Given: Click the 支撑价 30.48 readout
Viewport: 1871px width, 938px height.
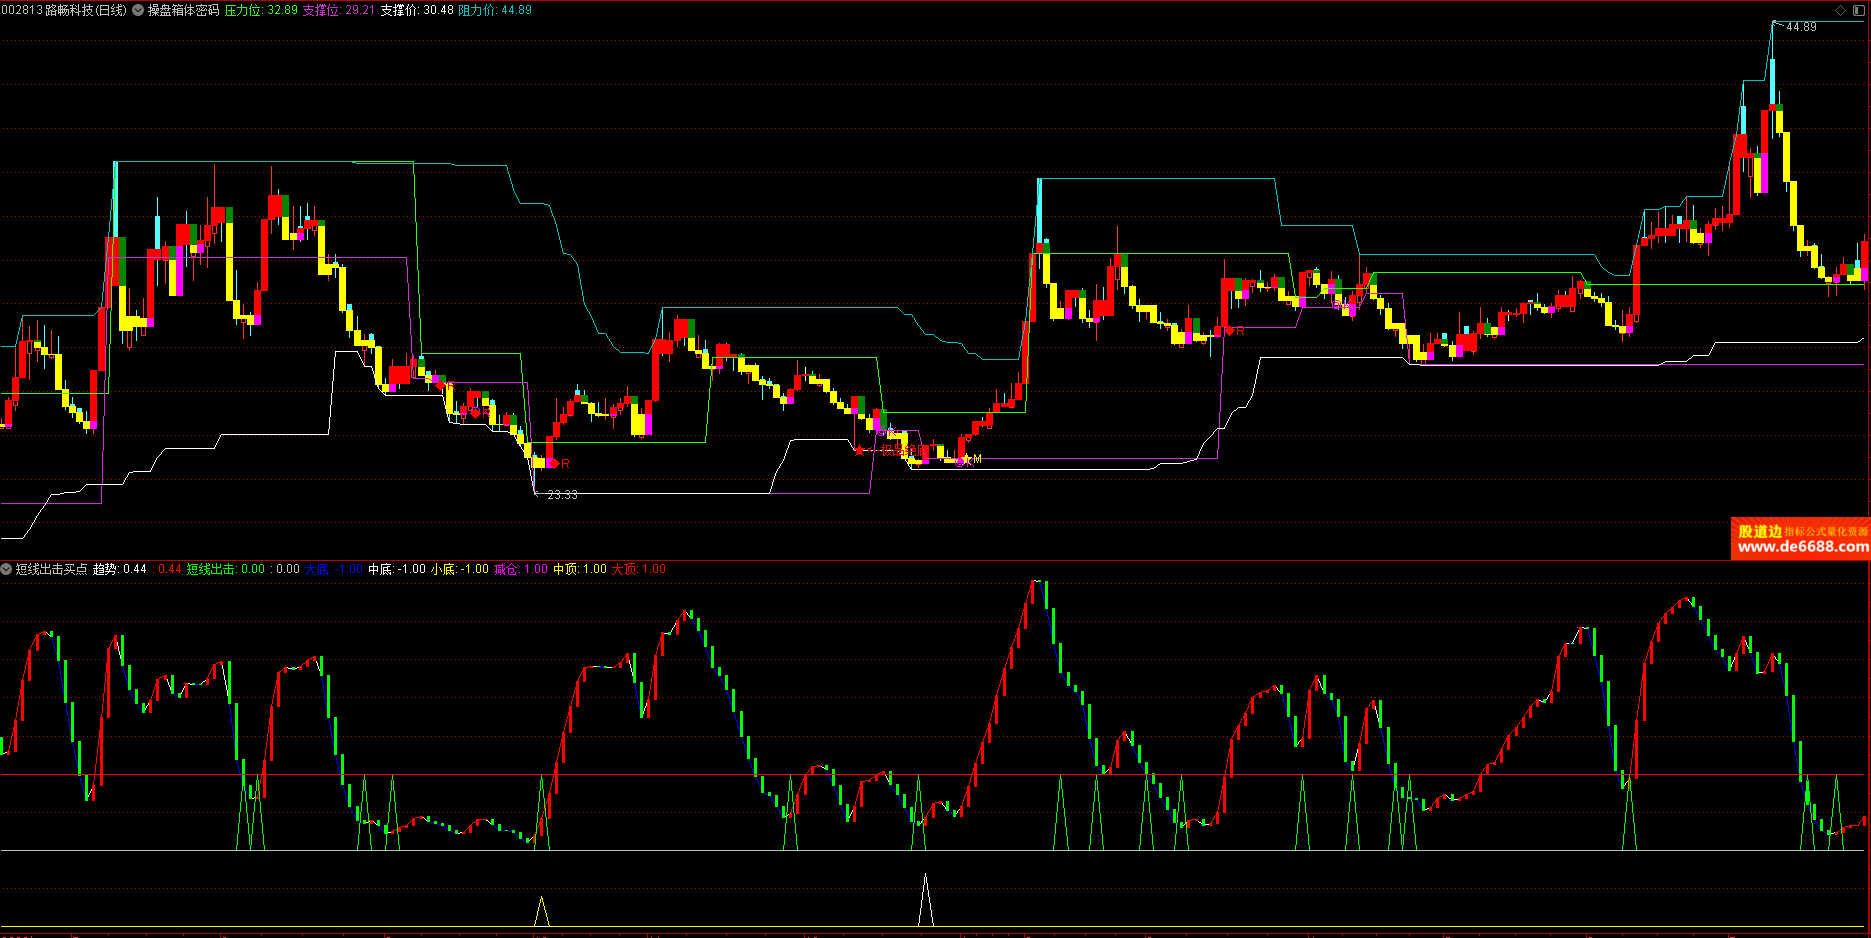Looking at the screenshot, I should click(x=416, y=10).
